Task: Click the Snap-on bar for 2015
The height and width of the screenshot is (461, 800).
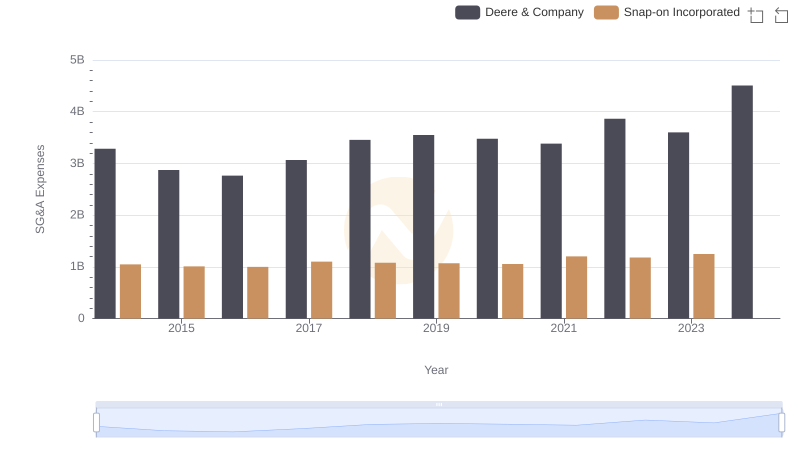Action: click(194, 292)
